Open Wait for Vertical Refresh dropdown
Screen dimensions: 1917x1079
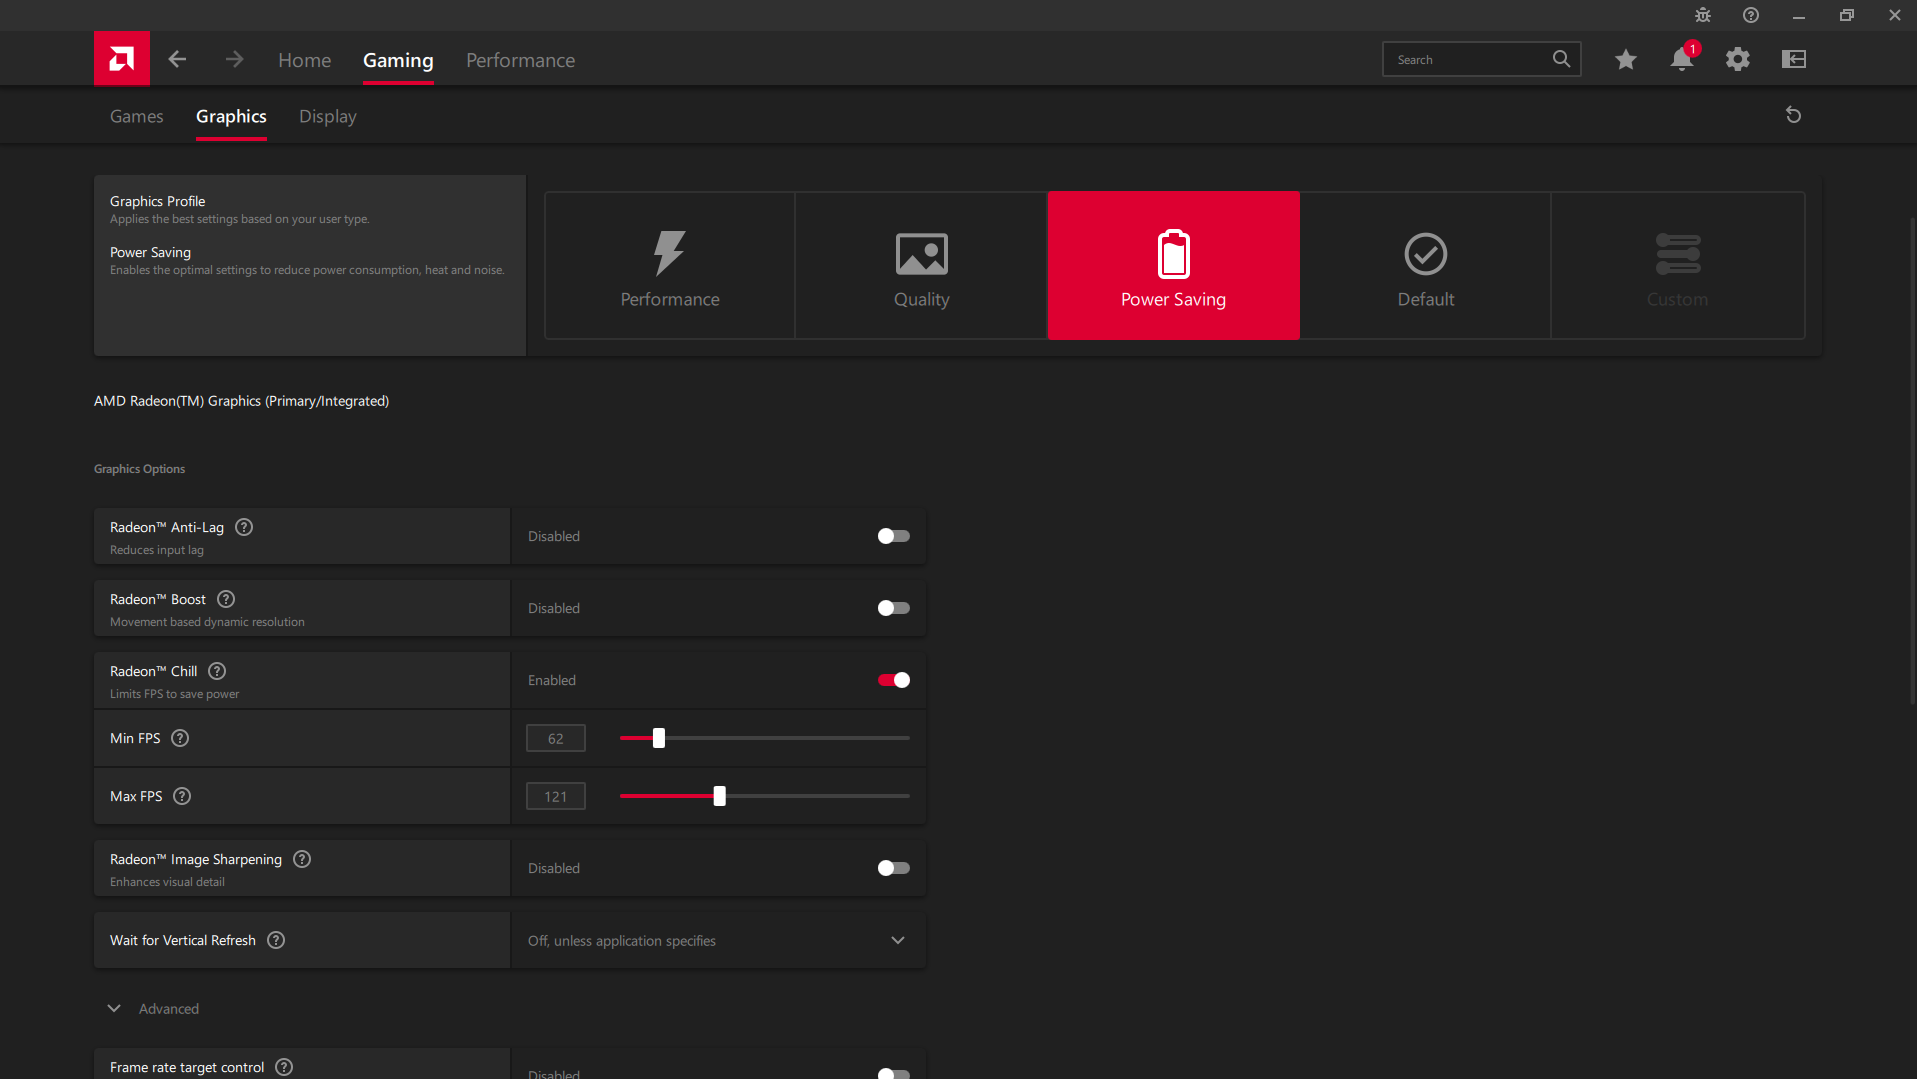coord(718,940)
